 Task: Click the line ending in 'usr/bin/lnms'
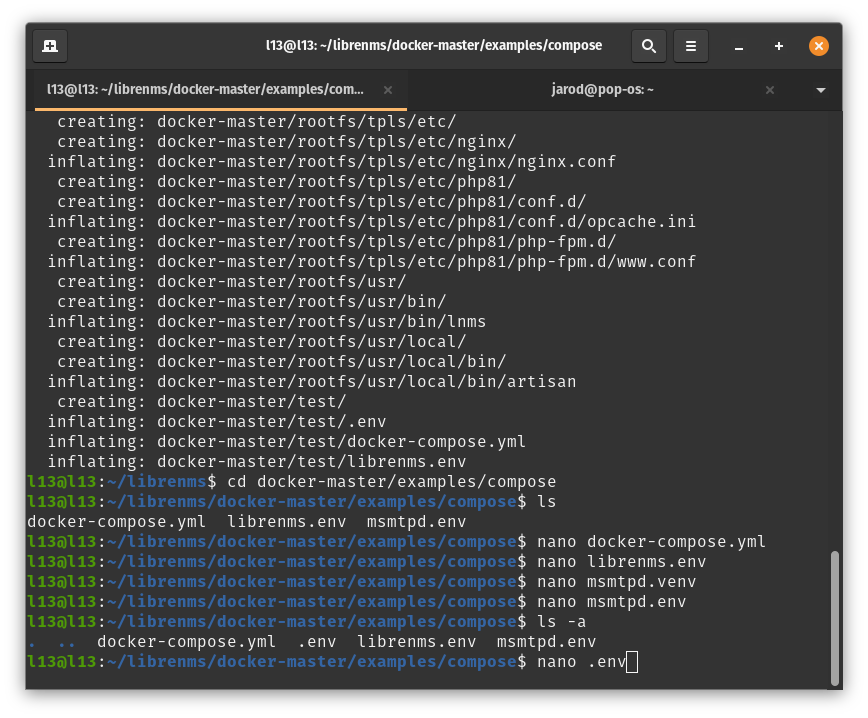coord(267,322)
